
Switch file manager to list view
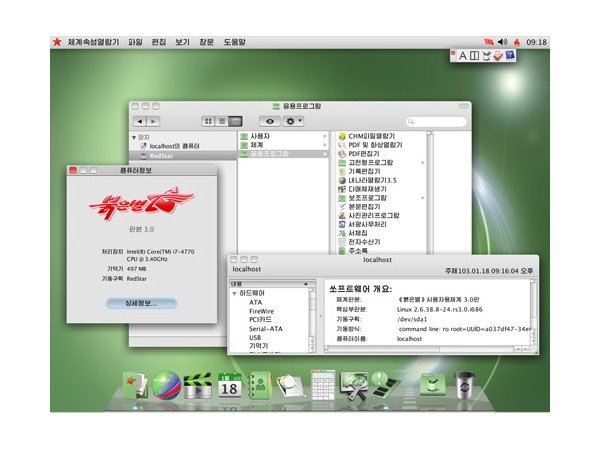click(222, 121)
